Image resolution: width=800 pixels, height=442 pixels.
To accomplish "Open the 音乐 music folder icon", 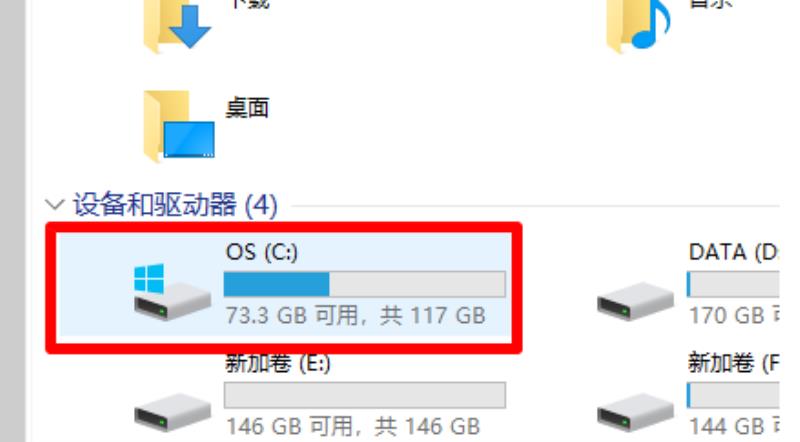I will [638, 26].
